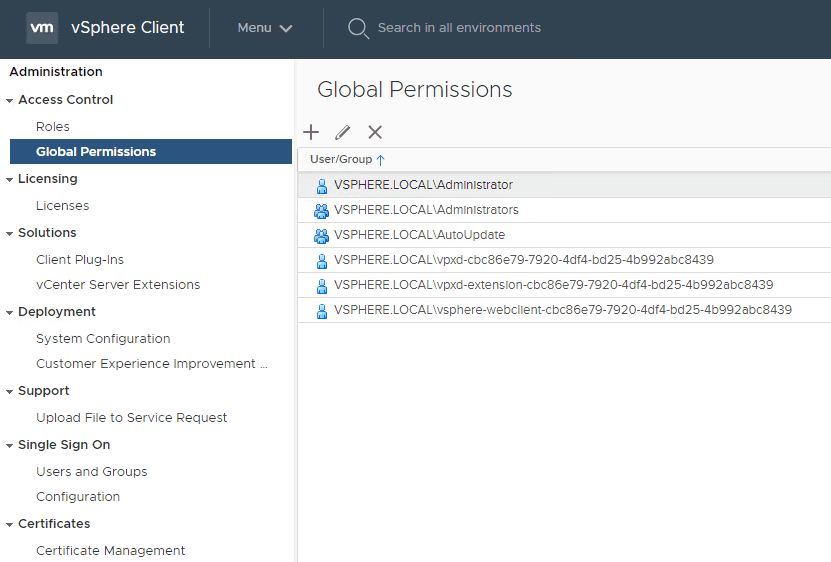The width and height of the screenshot is (831, 562).
Task: Collapse the Single Sign On section
Action: tap(10, 445)
